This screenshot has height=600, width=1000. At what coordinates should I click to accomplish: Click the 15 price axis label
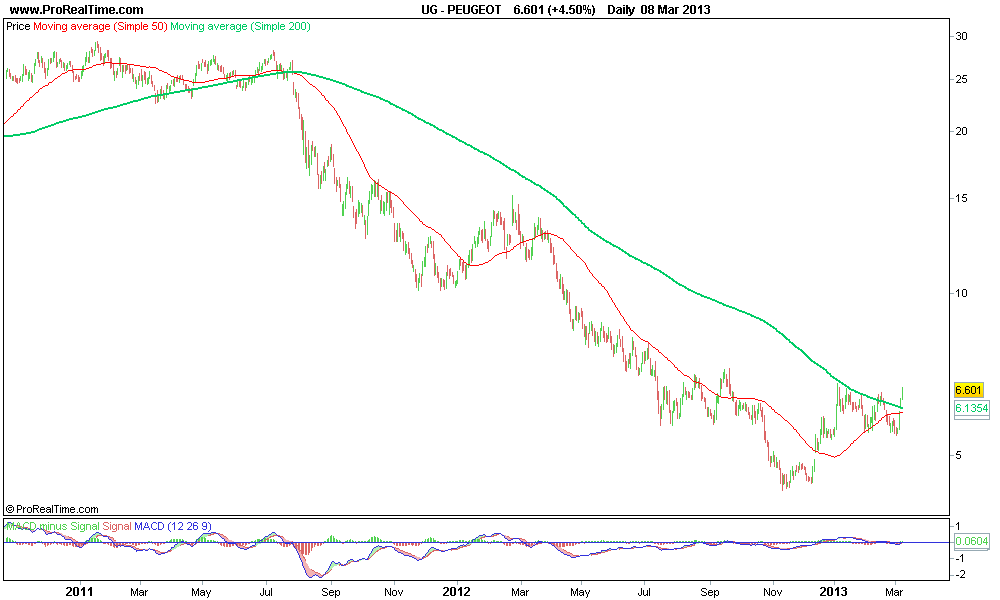961,198
